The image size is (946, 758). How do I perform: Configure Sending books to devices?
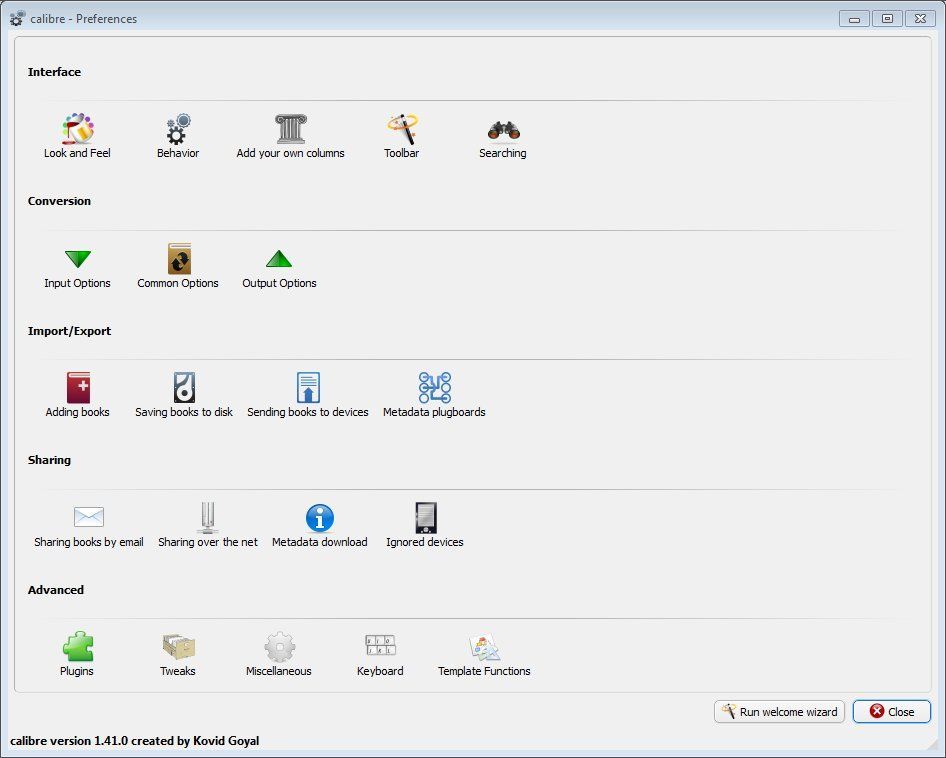click(x=307, y=388)
